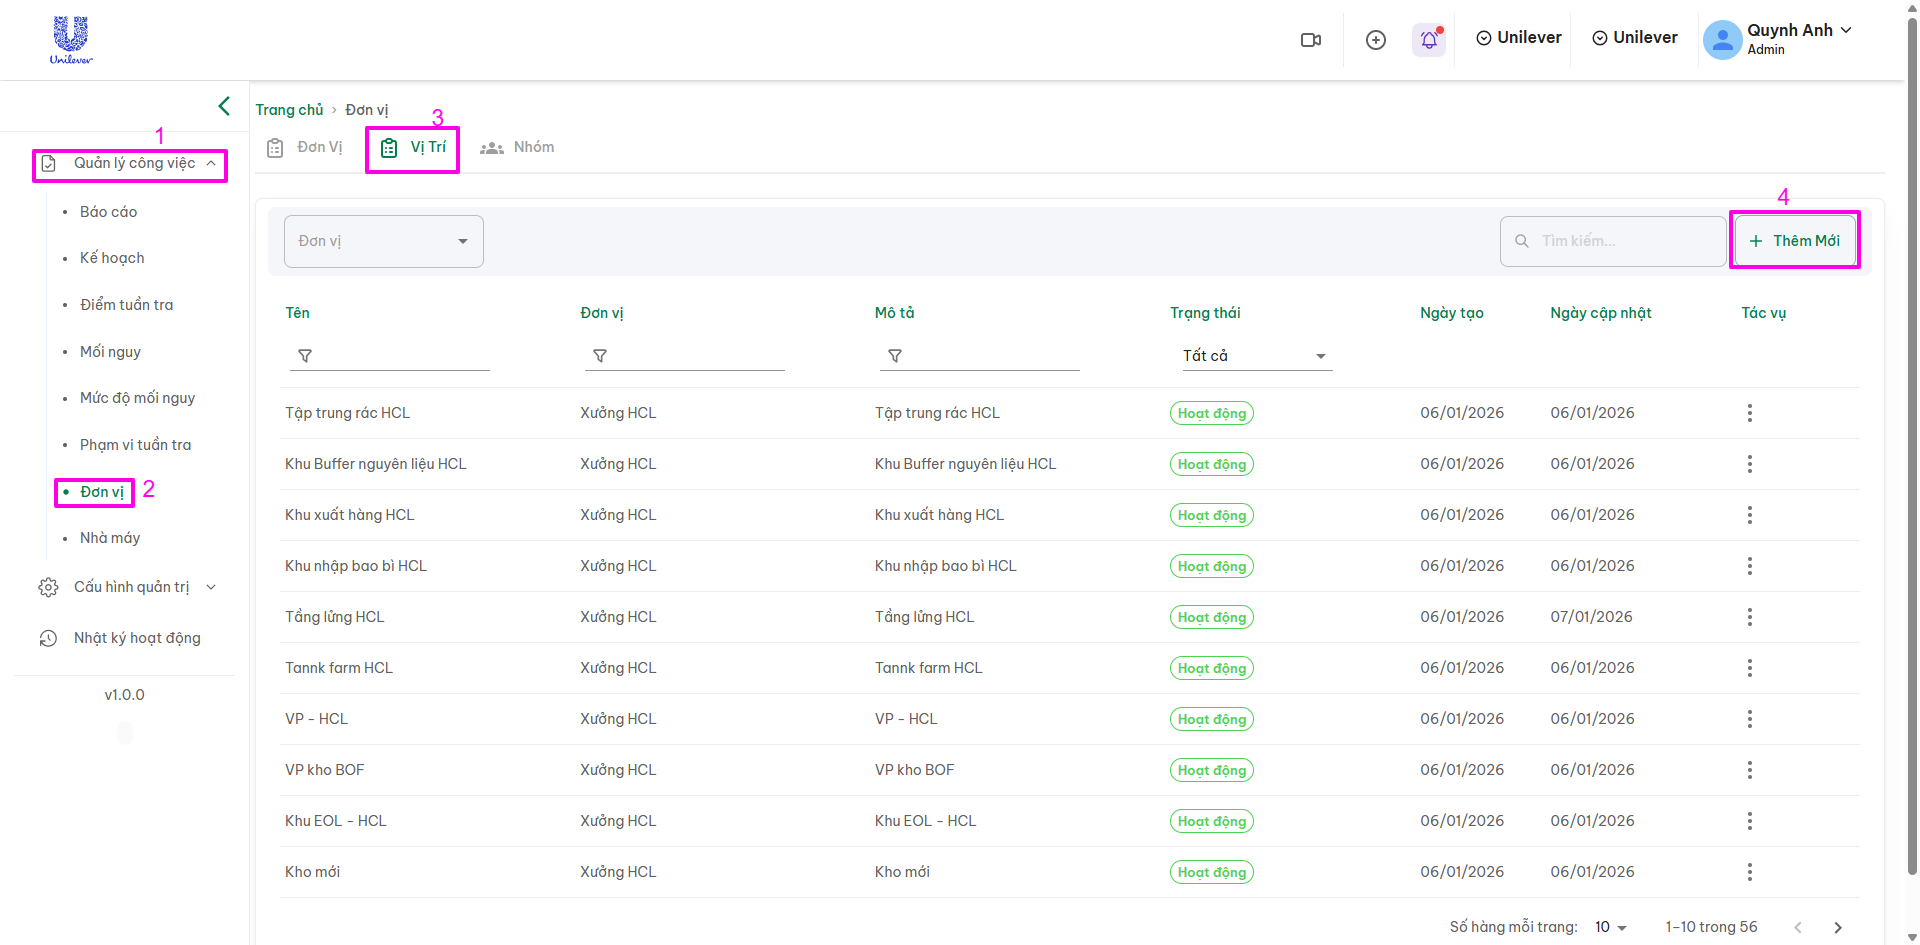Open the Đơn vị filter dropdown
This screenshot has height=945, width=1920.
click(x=384, y=241)
